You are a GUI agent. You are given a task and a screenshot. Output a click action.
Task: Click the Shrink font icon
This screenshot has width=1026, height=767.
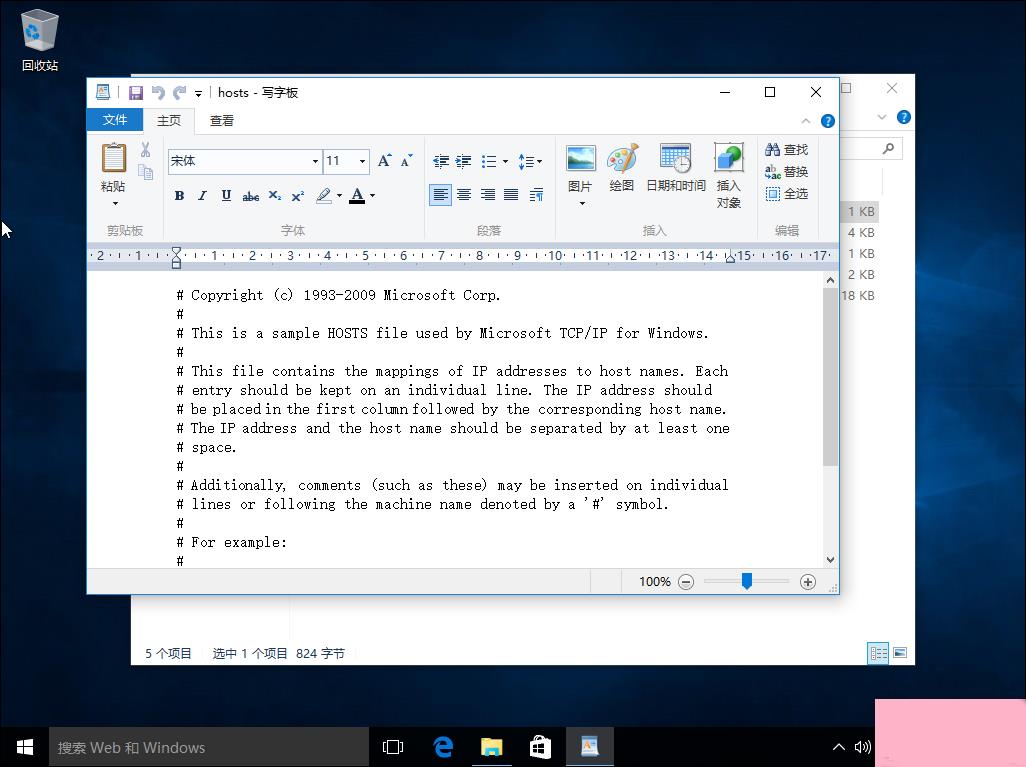[x=406, y=160]
